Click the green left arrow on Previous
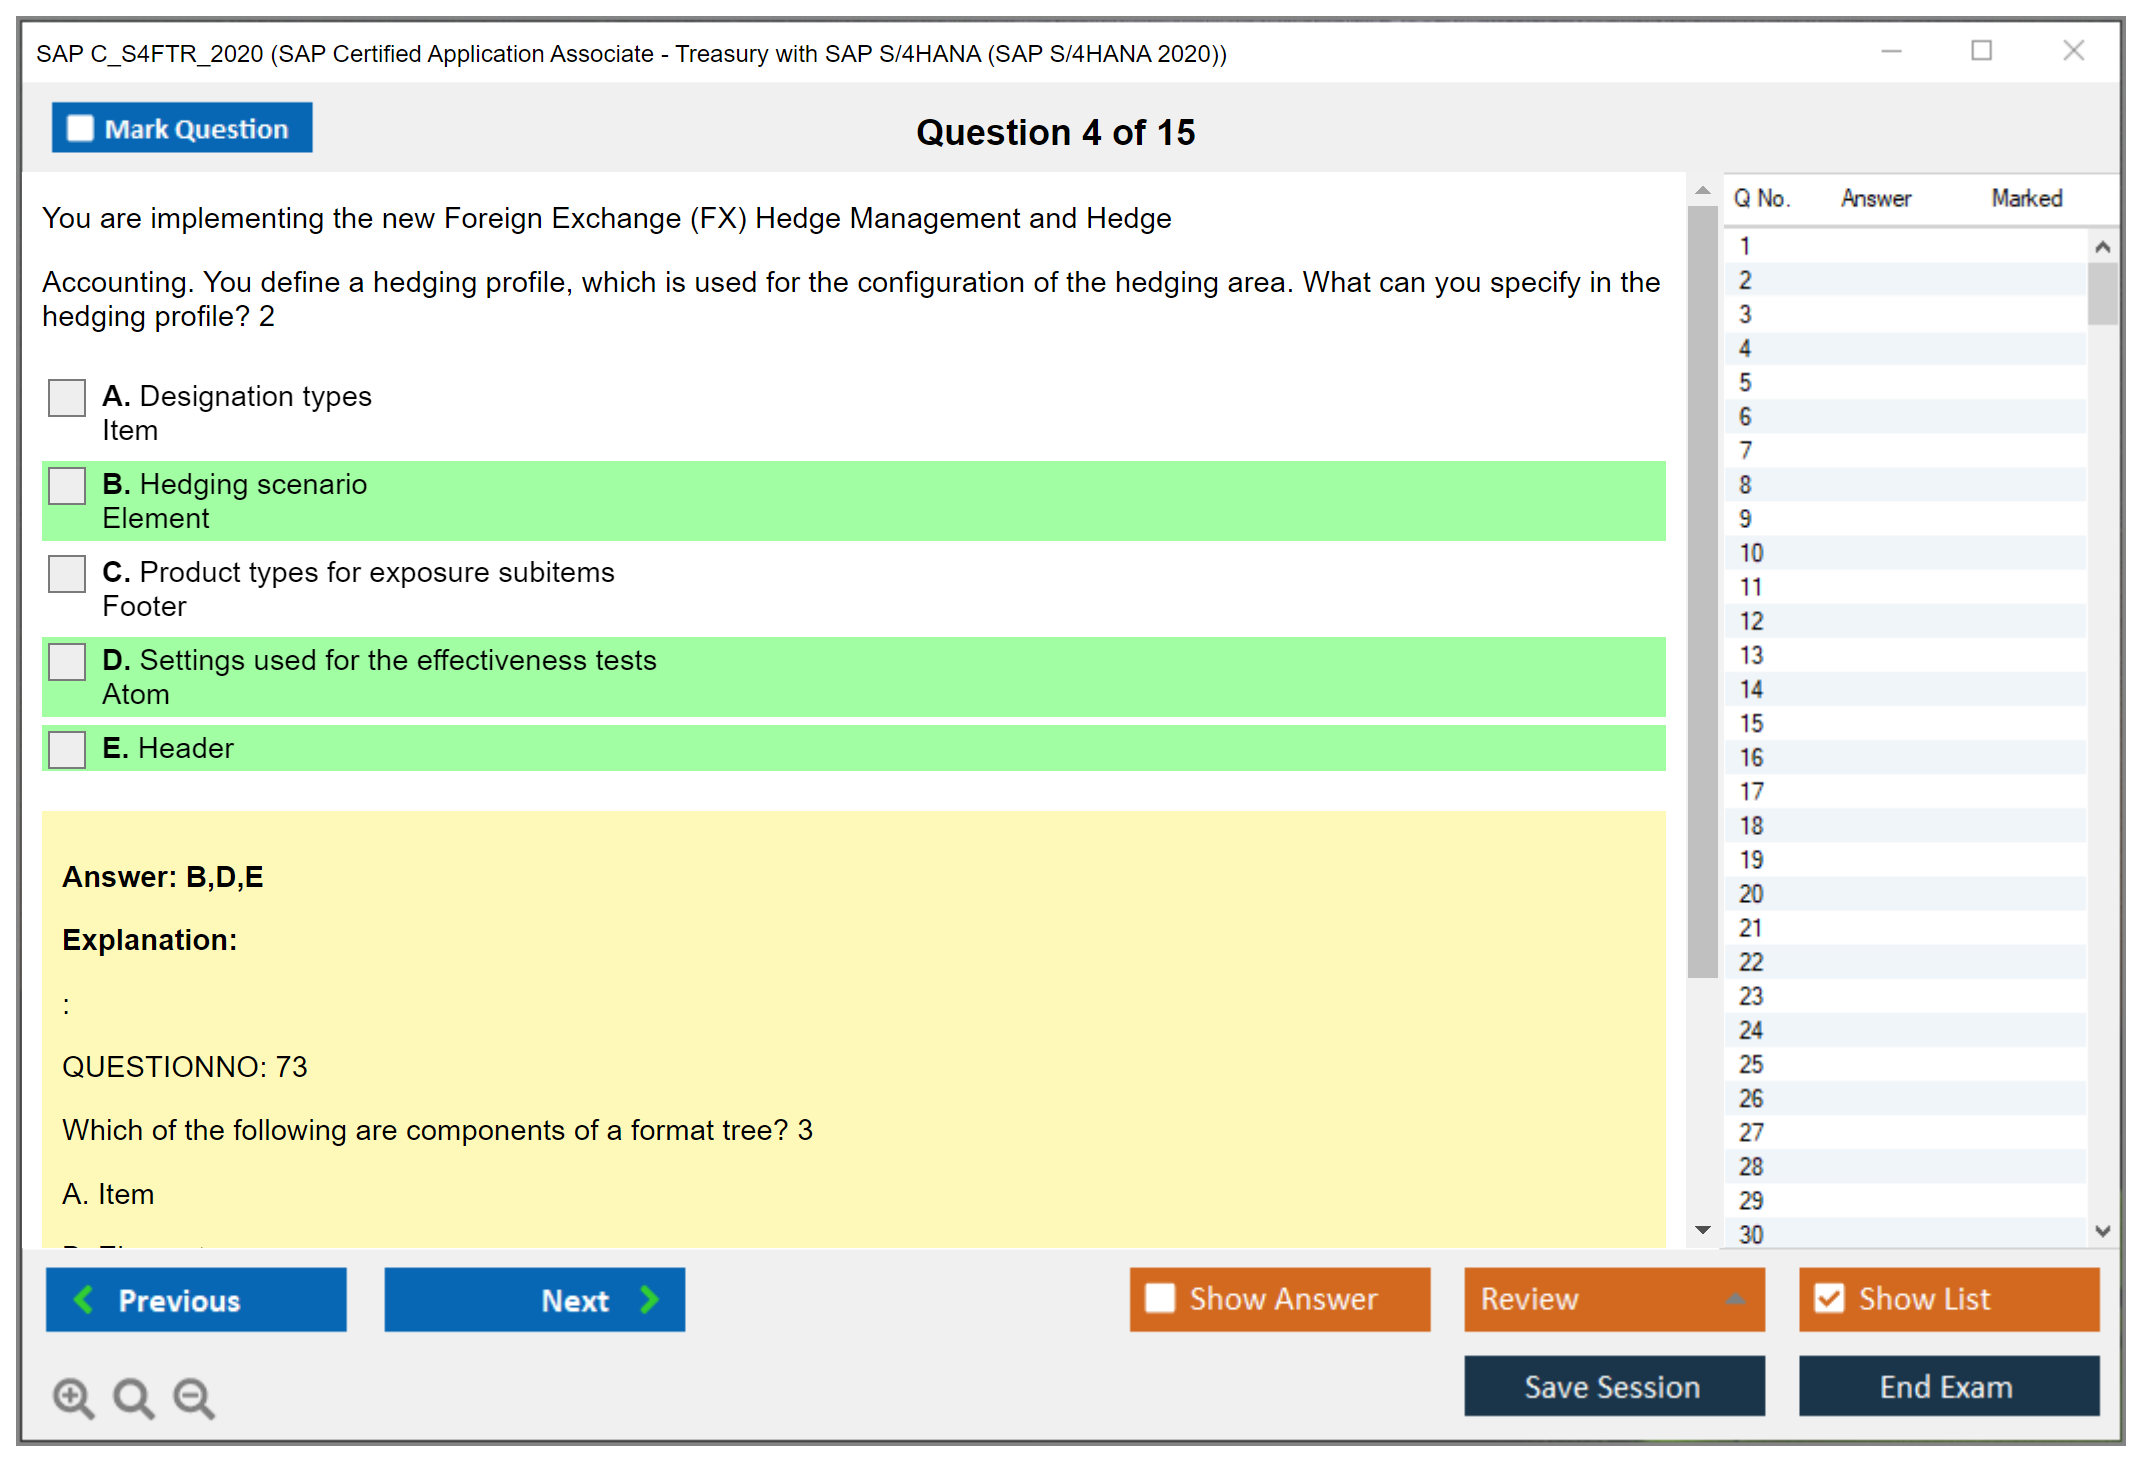This screenshot has height=1470, width=2150. click(85, 1300)
